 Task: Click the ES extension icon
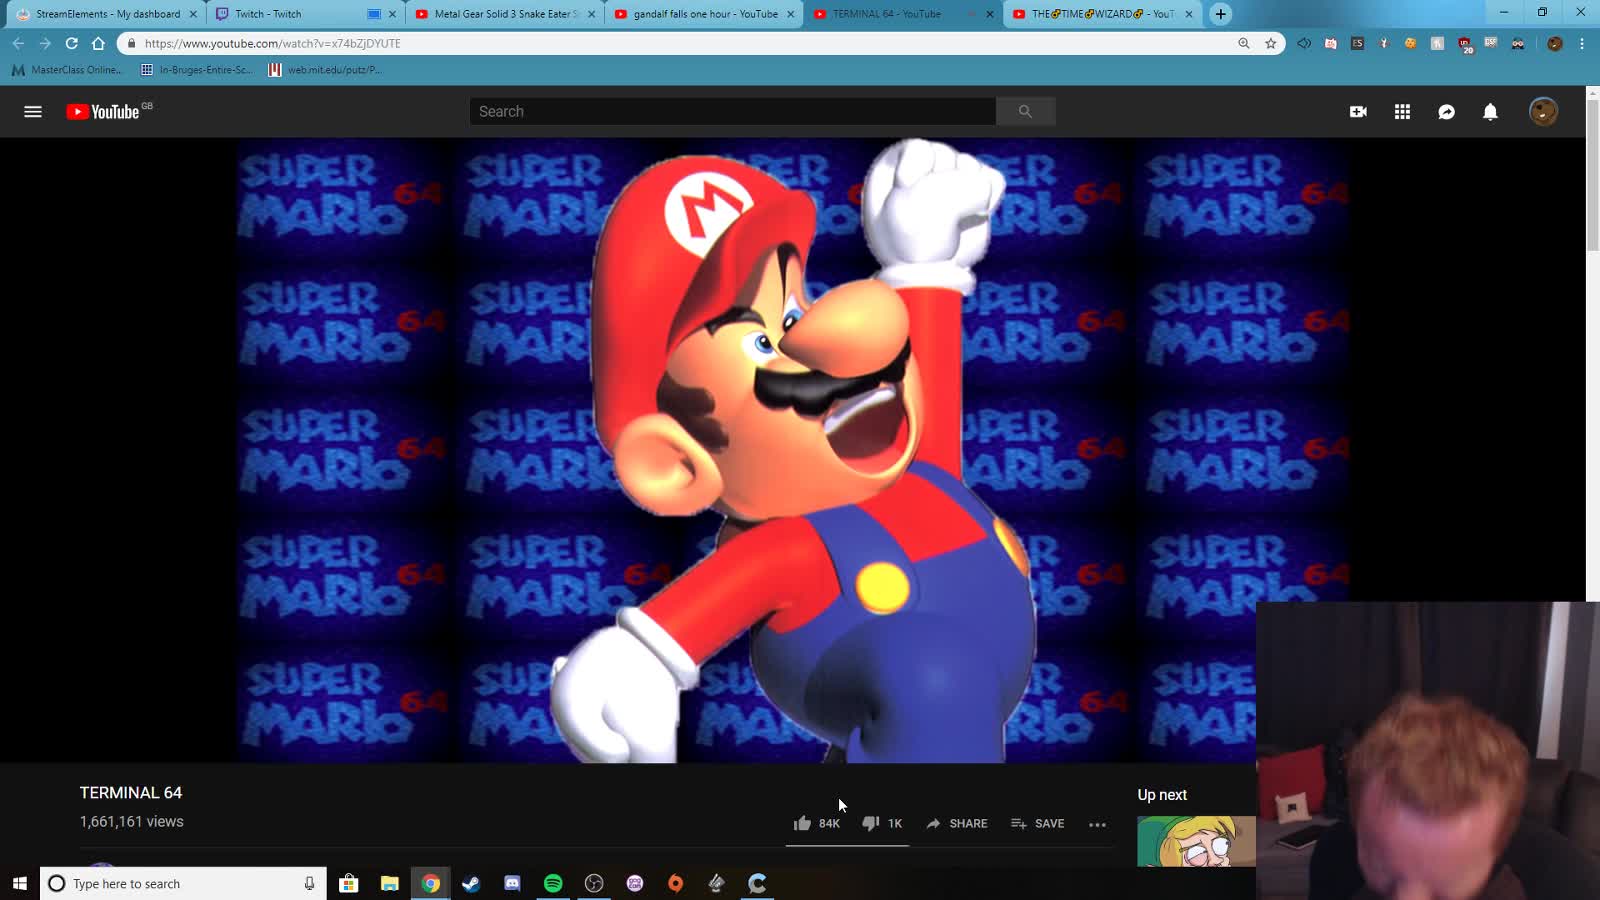(1357, 43)
